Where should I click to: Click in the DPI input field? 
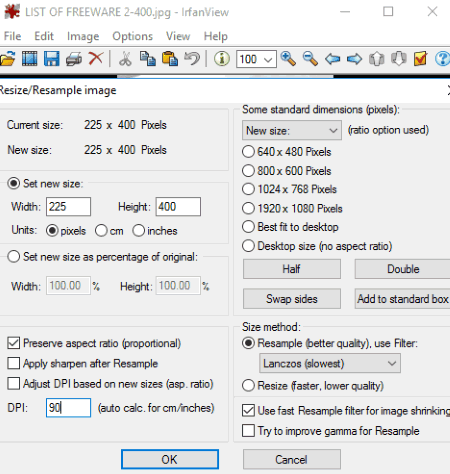tap(68, 407)
